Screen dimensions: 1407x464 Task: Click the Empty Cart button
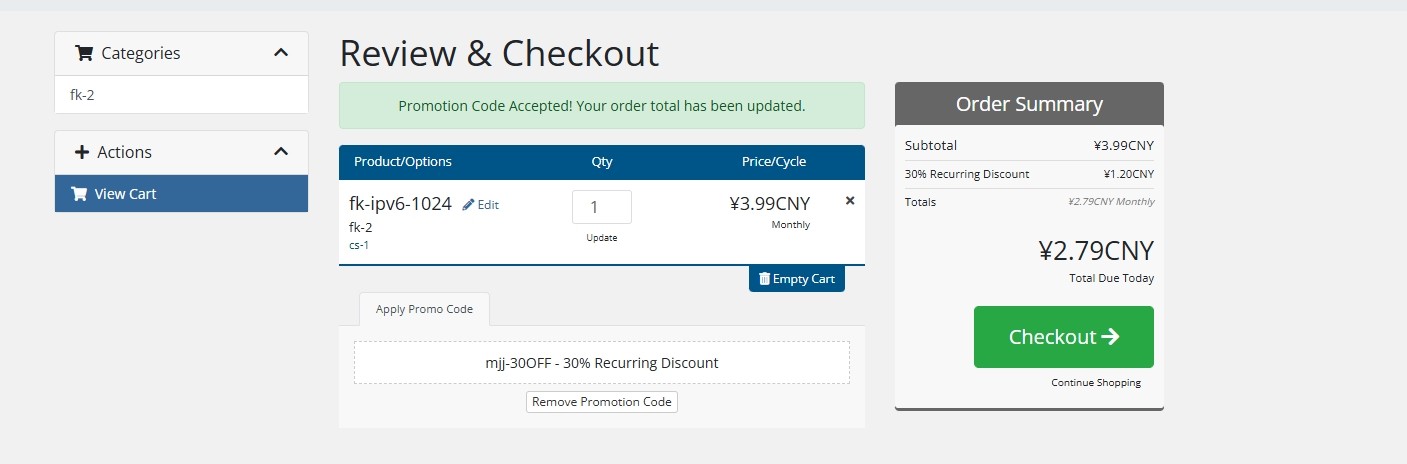797,279
